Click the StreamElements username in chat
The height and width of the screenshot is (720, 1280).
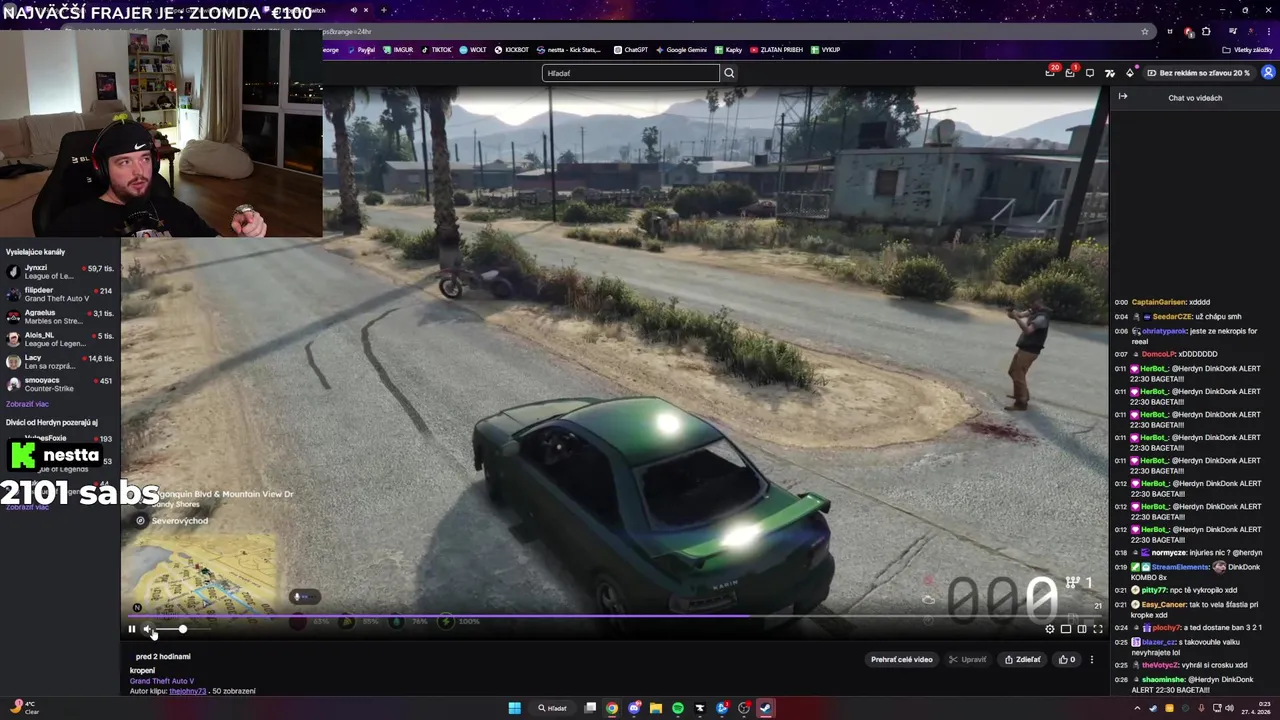[1180, 567]
